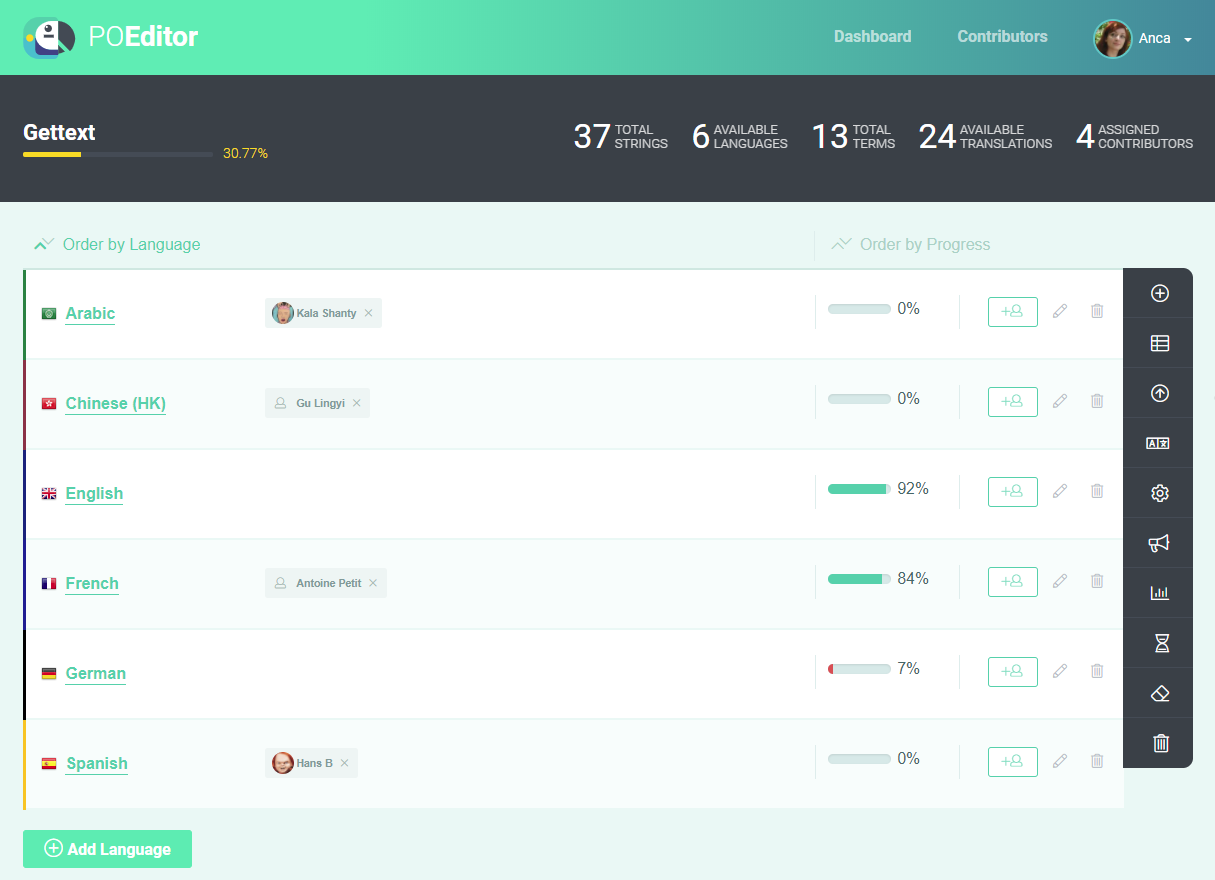The image size is (1215, 880).
Task: Open the Arabic language link
Action: [90, 313]
